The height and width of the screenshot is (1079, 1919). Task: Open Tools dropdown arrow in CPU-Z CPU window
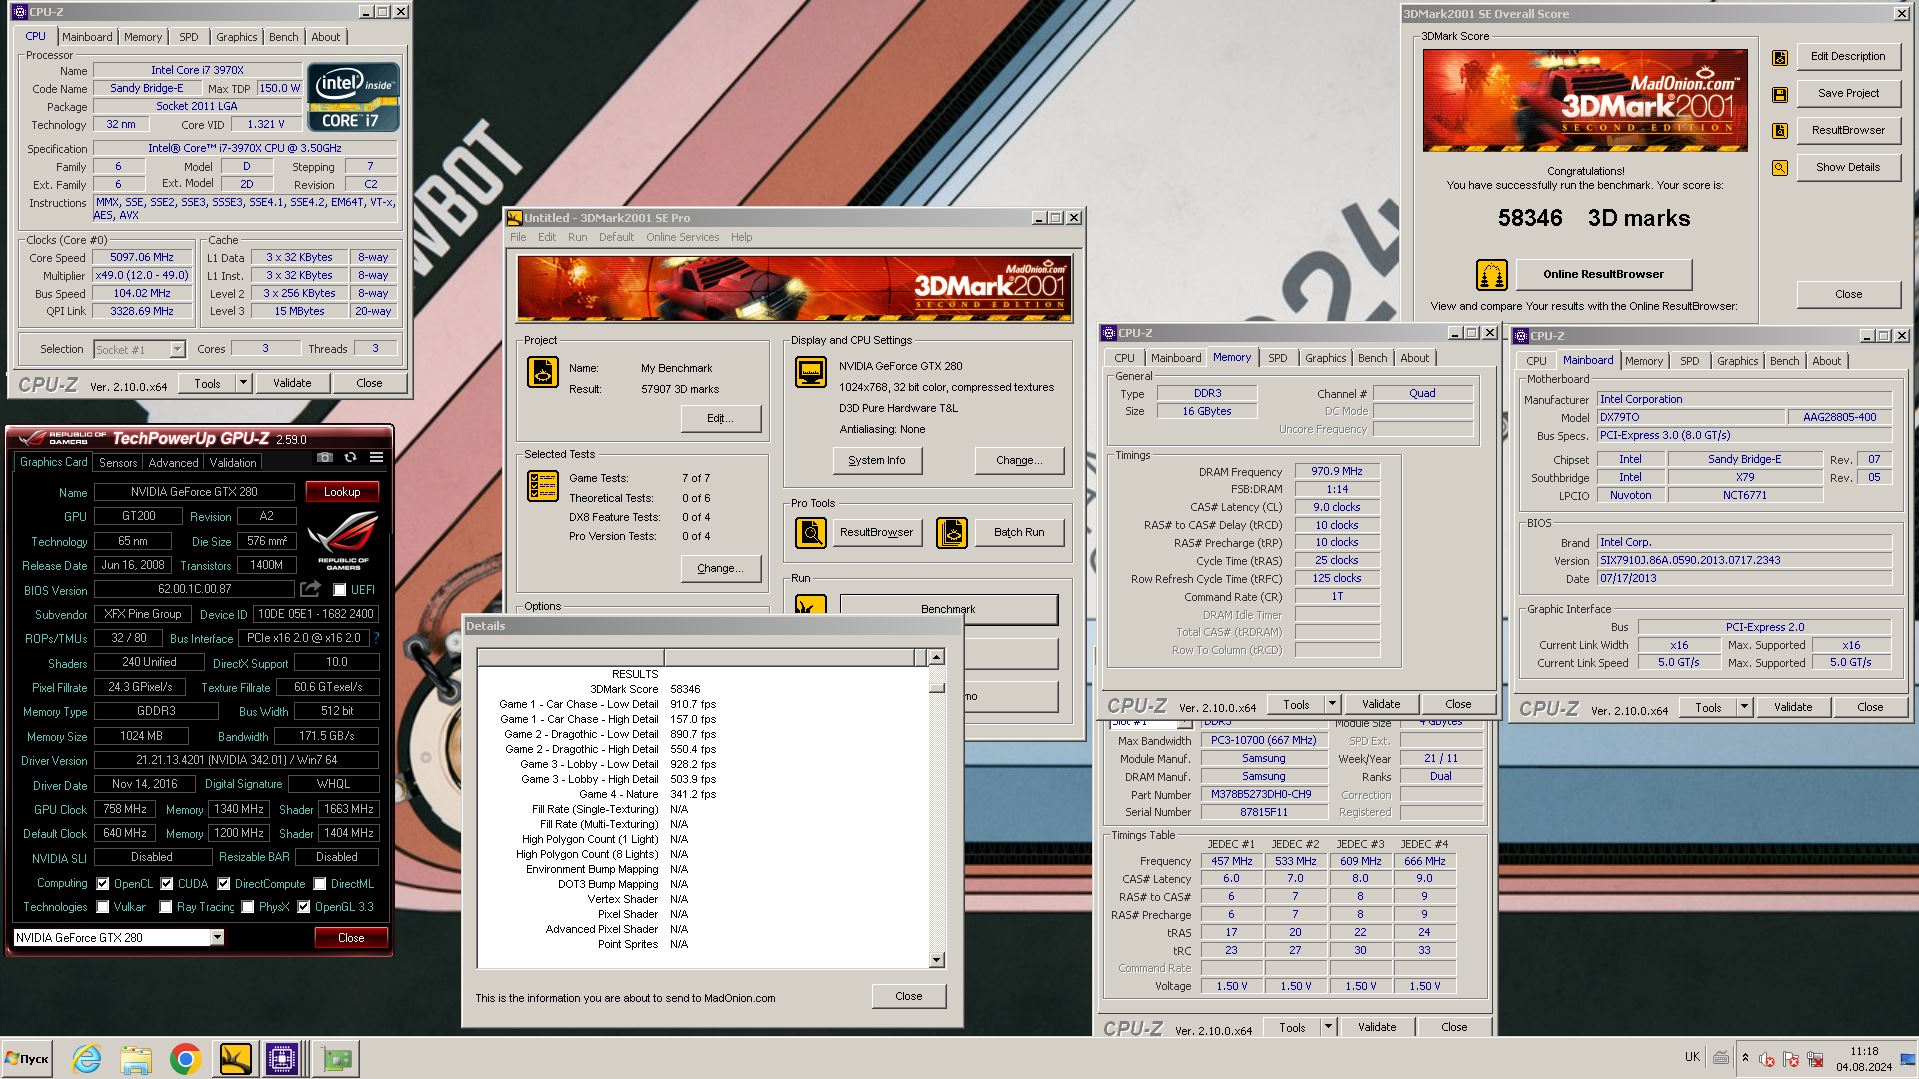click(242, 383)
